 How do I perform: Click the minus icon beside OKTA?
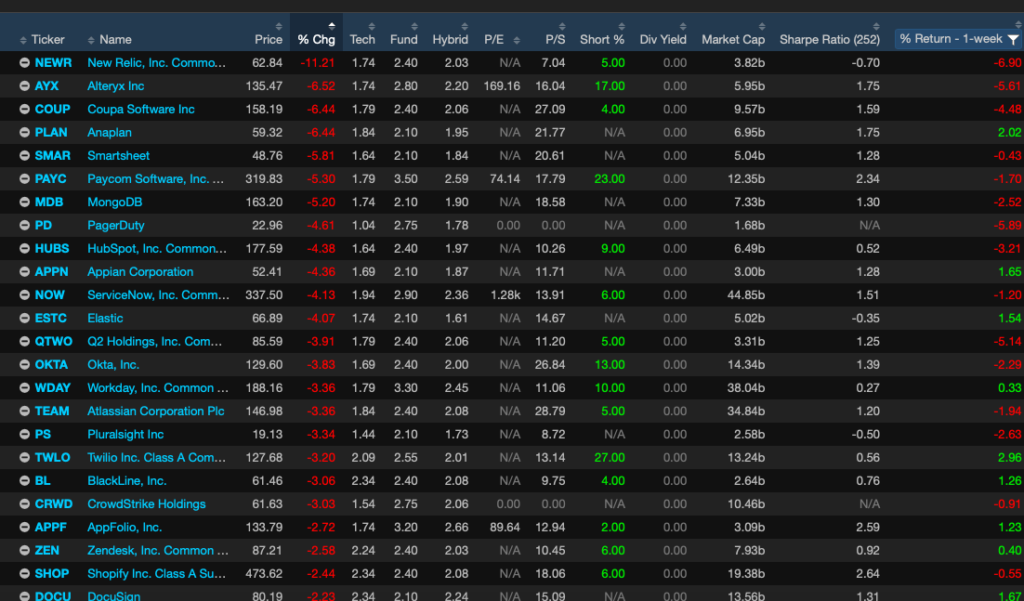point(24,365)
